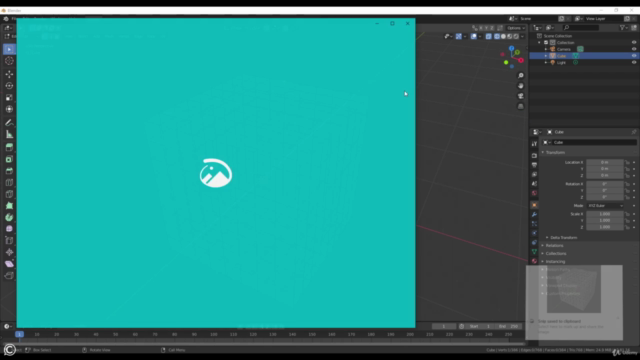This screenshot has height=360, width=640.
Task: Select the Spin tool
Action: pyautogui.click(x=9, y=217)
